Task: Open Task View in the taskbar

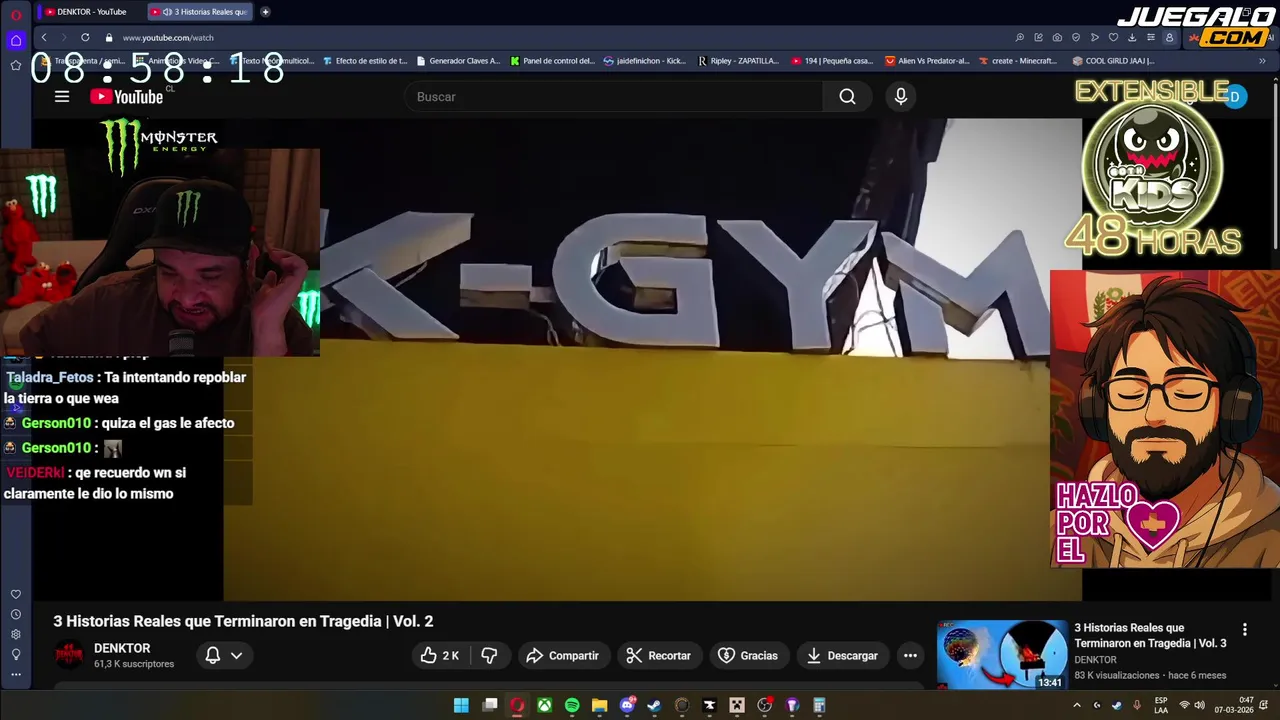Action: point(490,705)
